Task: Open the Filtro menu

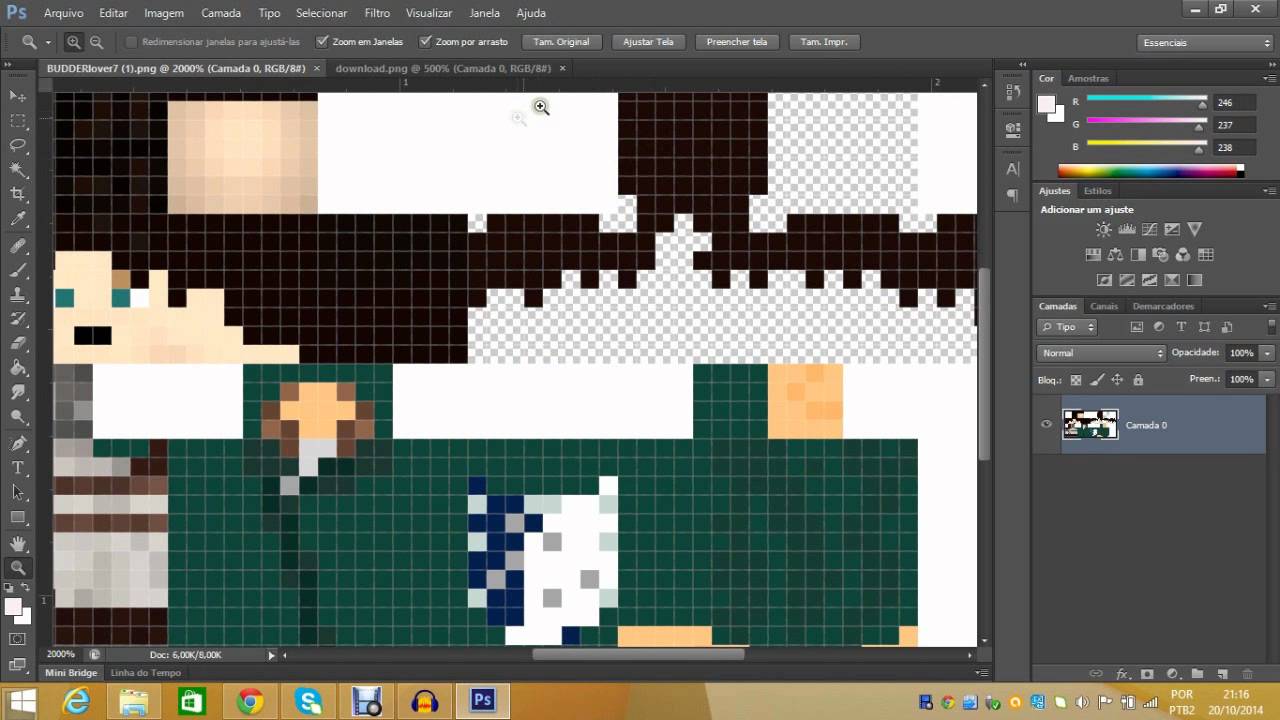Action: click(x=377, y=13)
